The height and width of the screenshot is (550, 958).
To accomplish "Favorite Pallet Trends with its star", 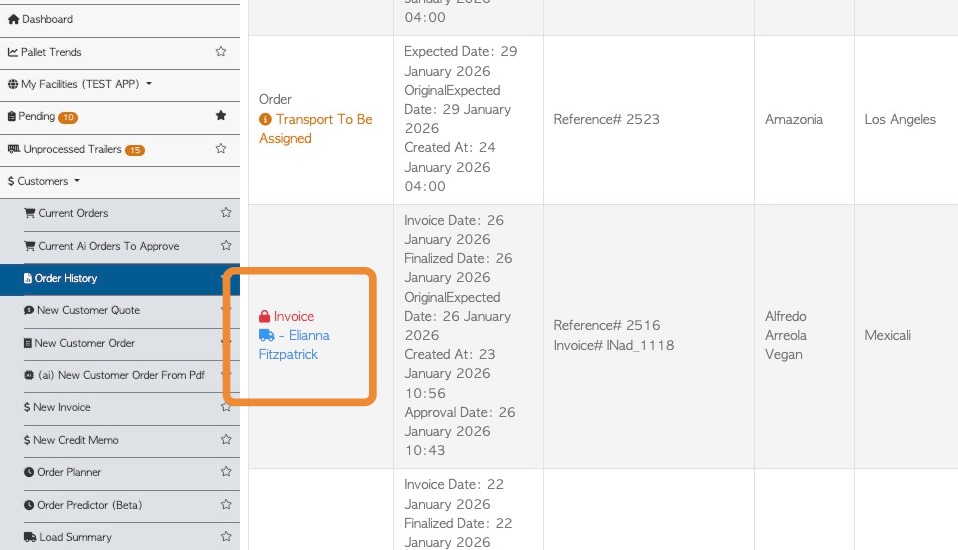I will point(221,52).
